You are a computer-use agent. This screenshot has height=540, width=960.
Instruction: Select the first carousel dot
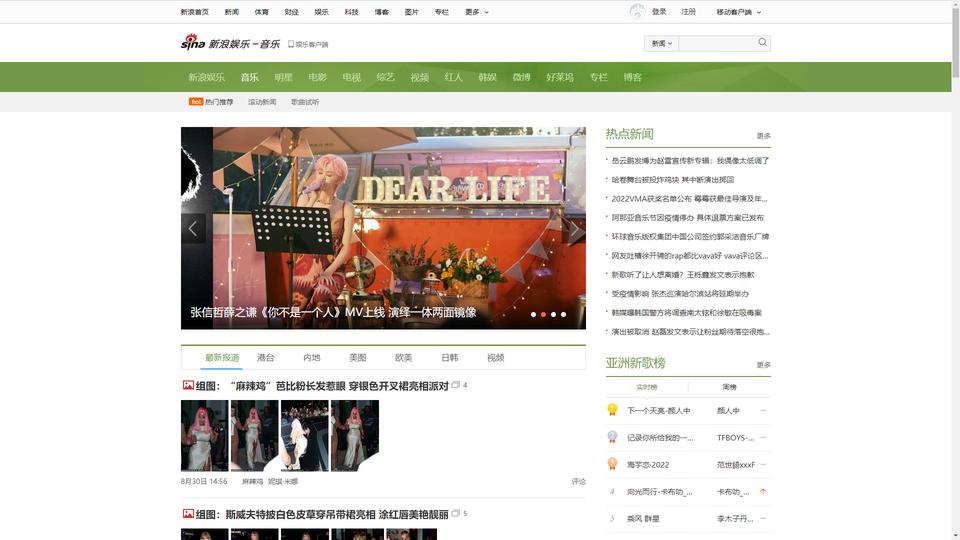pyautogui.click(x=533, y=315)
